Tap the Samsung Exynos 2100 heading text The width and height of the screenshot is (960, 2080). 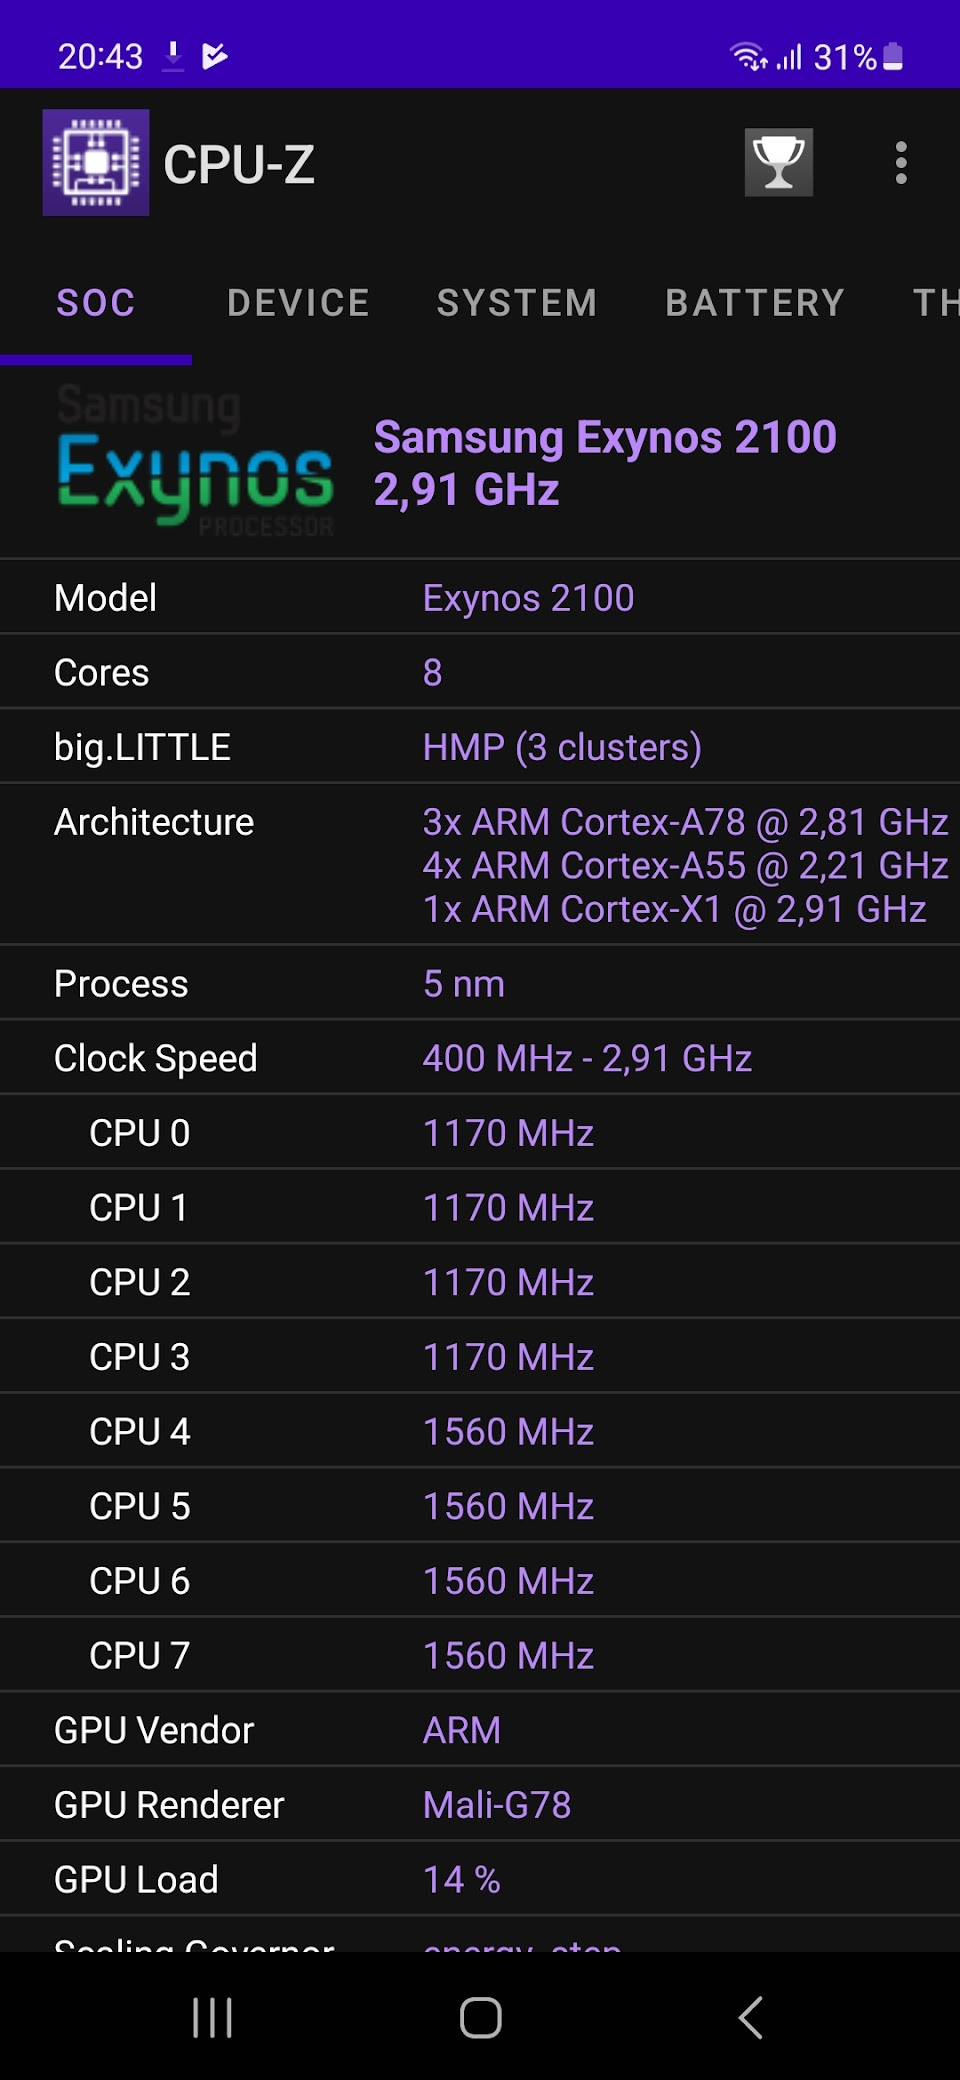click(x=605, y=437)
